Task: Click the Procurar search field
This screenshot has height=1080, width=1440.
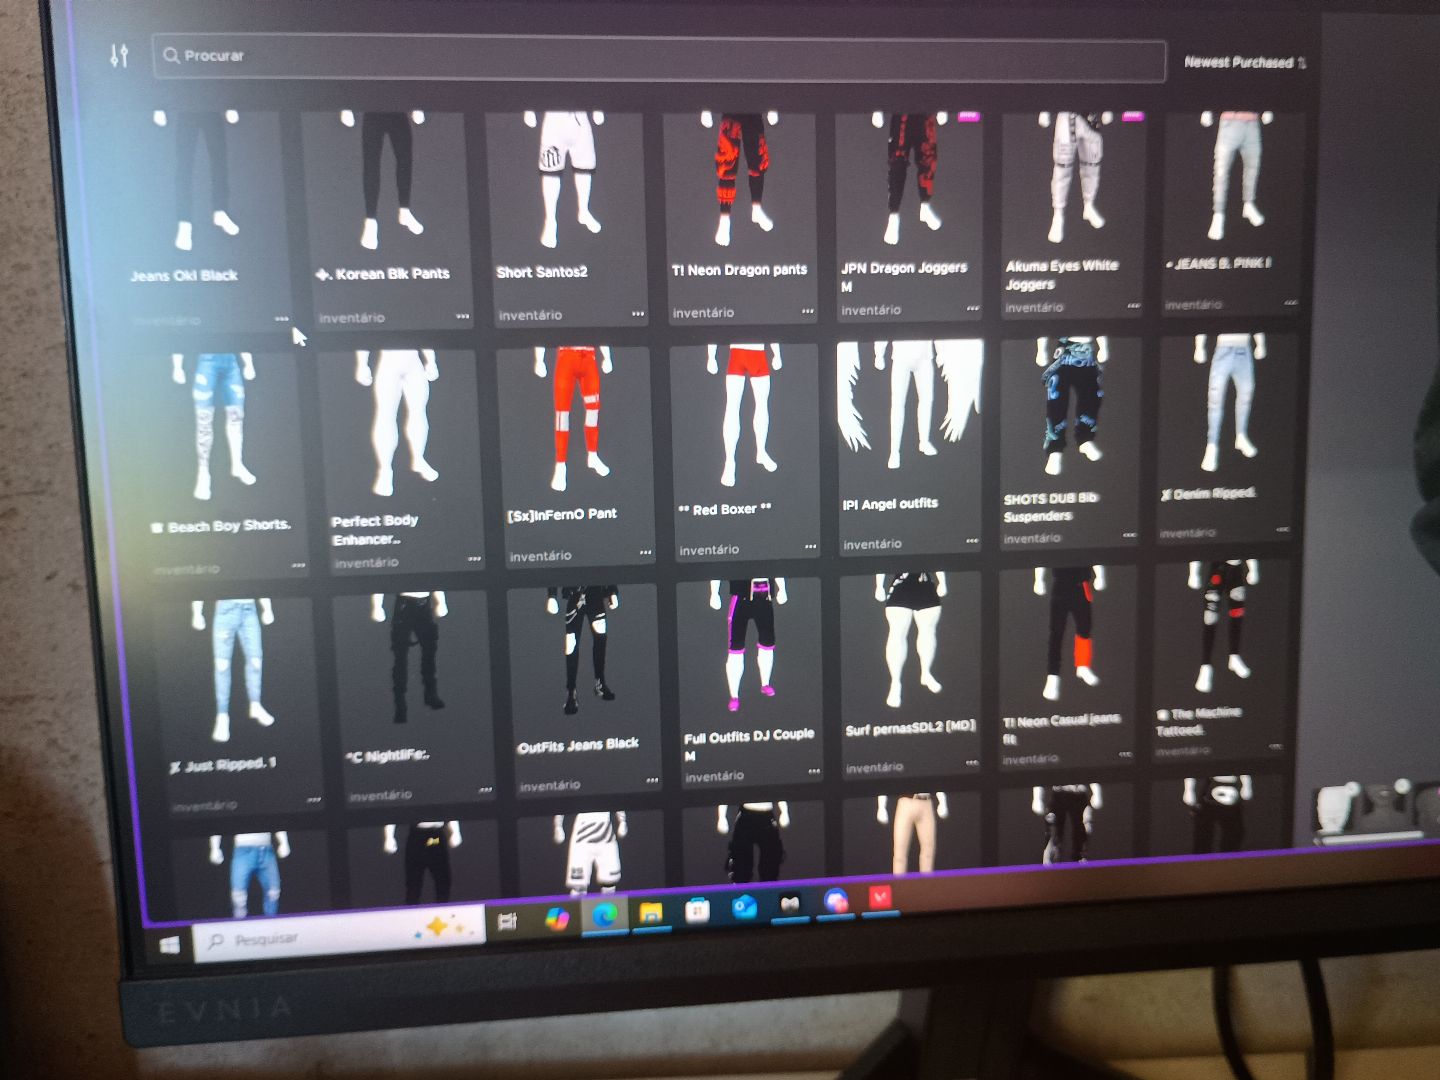Action: [x=658, y=58]
